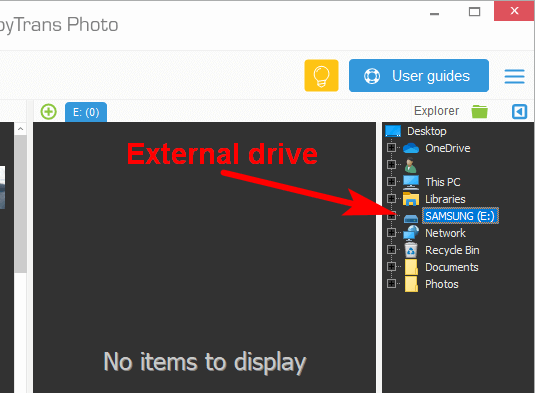Click the left panel vertical scrollbar
The width and height of the screenshot is (535, 393).
[20, 204]
